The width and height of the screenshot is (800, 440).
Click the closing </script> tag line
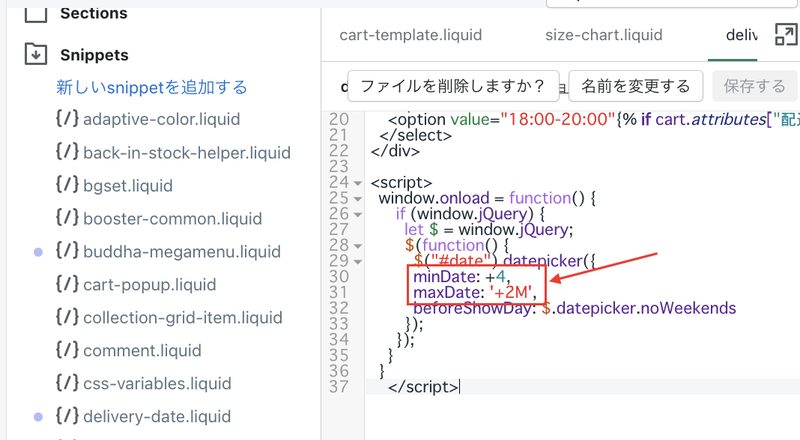click(423, 387)
